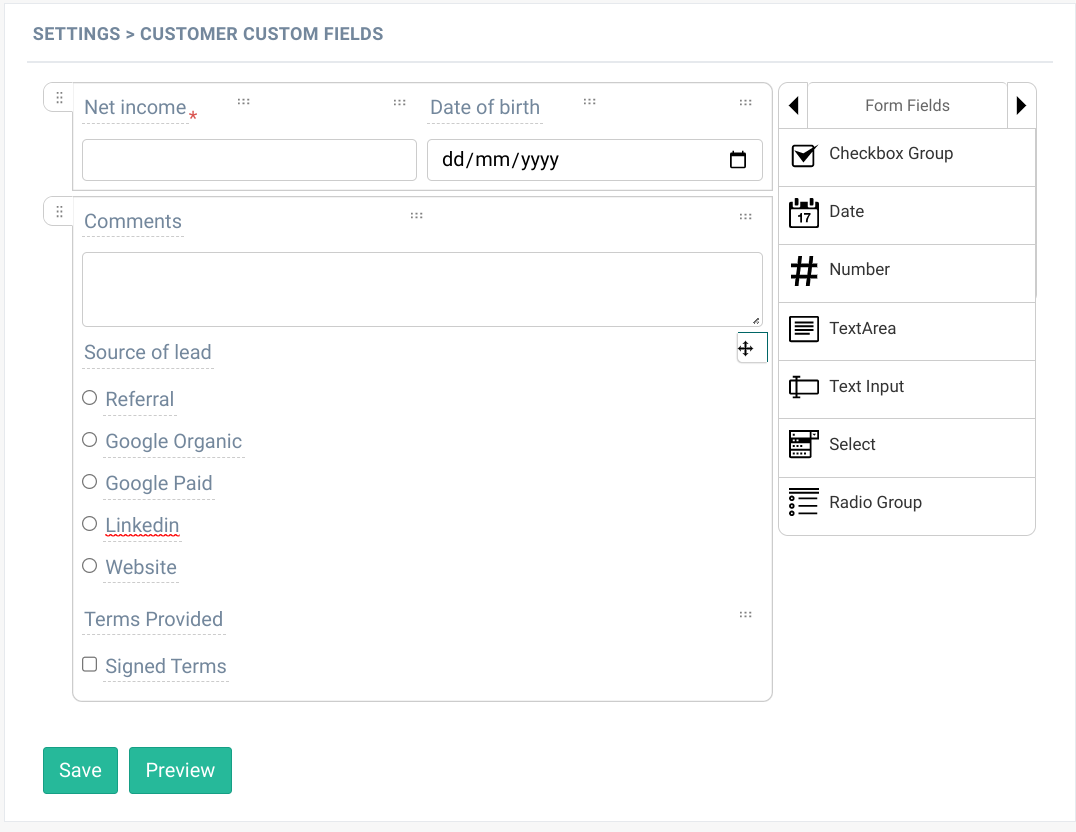Expand the panel using the right arrow
This screenshot has width=1076, height=832.
[x=1021, y=105]
